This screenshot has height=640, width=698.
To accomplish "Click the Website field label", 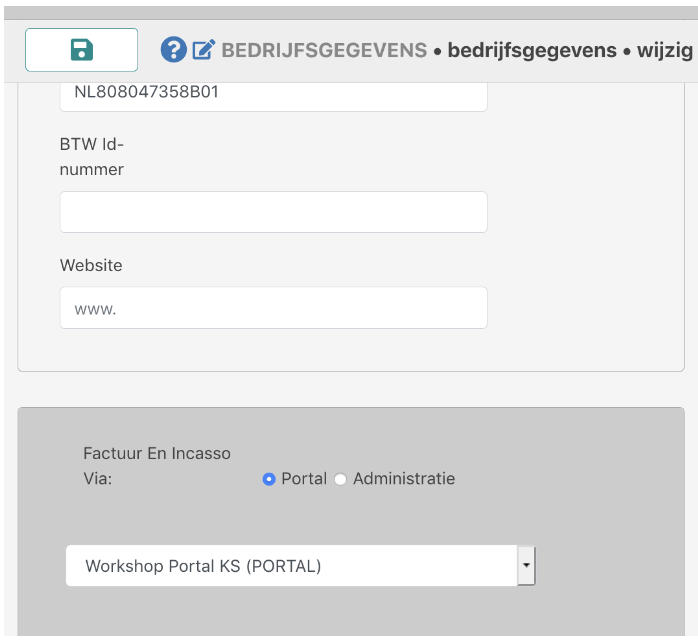I will 91,265.
